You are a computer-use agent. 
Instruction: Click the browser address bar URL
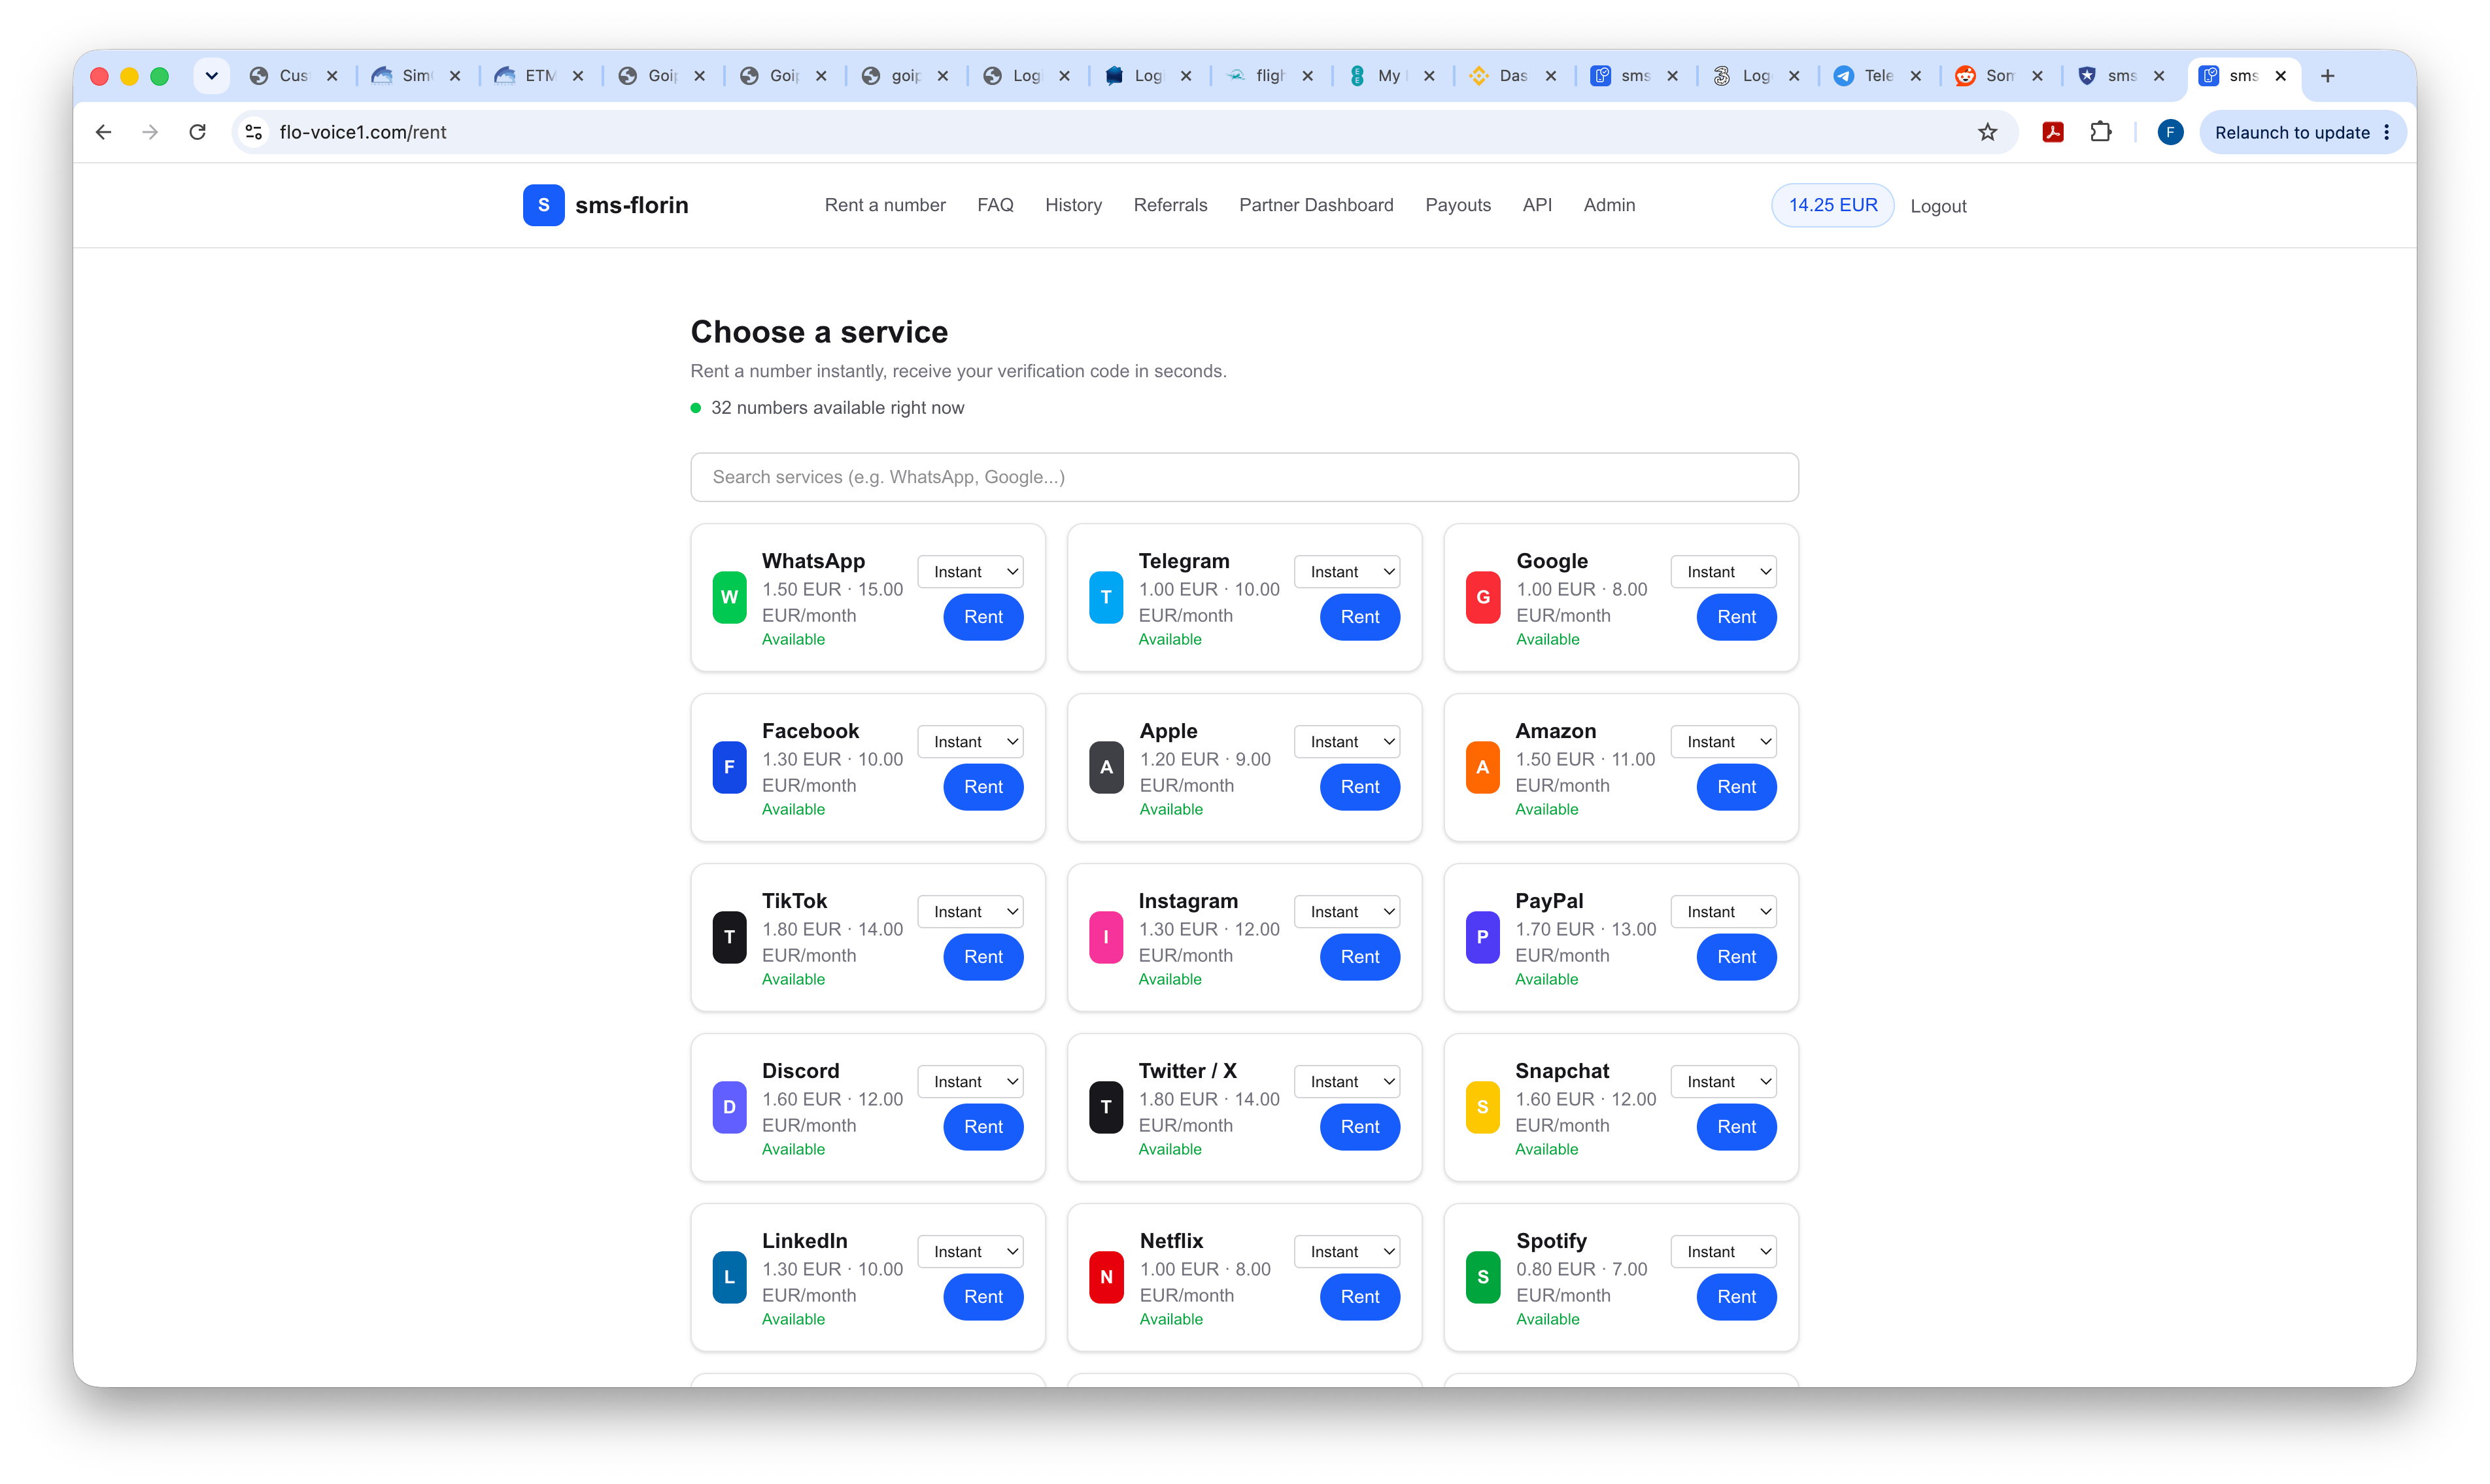(363, 132)
